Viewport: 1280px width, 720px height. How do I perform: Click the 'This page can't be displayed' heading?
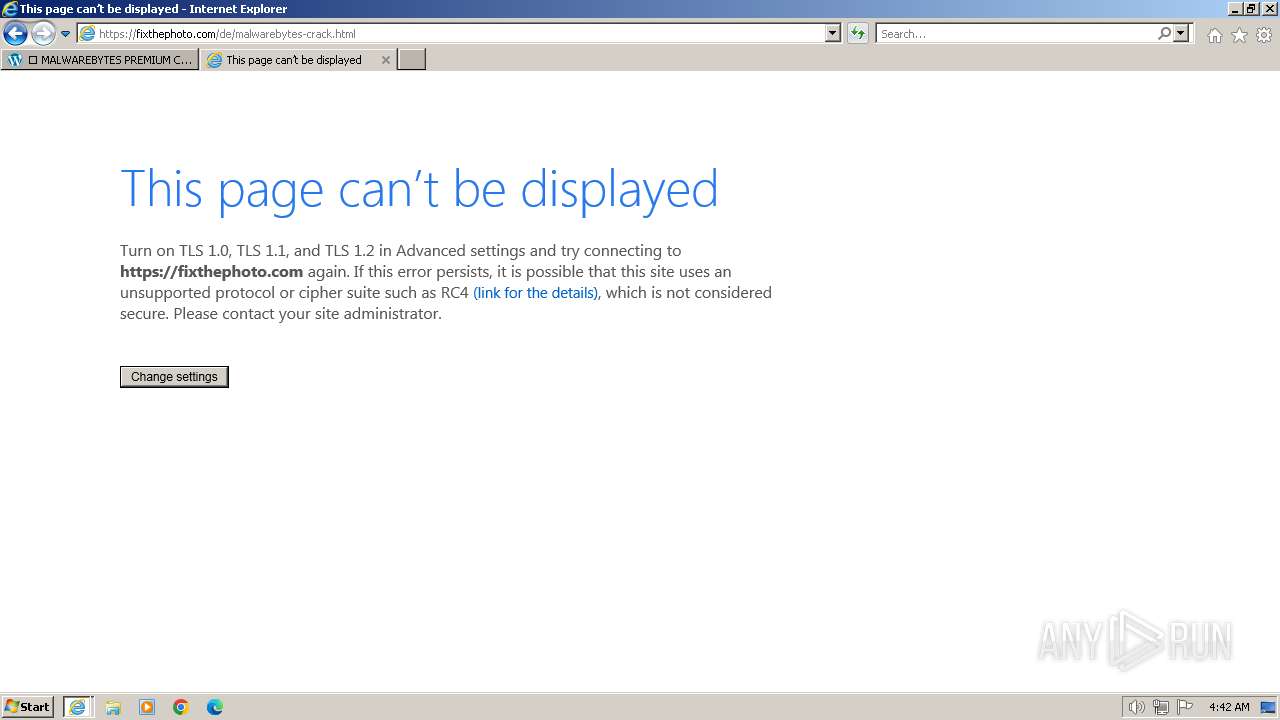(419, 189)
